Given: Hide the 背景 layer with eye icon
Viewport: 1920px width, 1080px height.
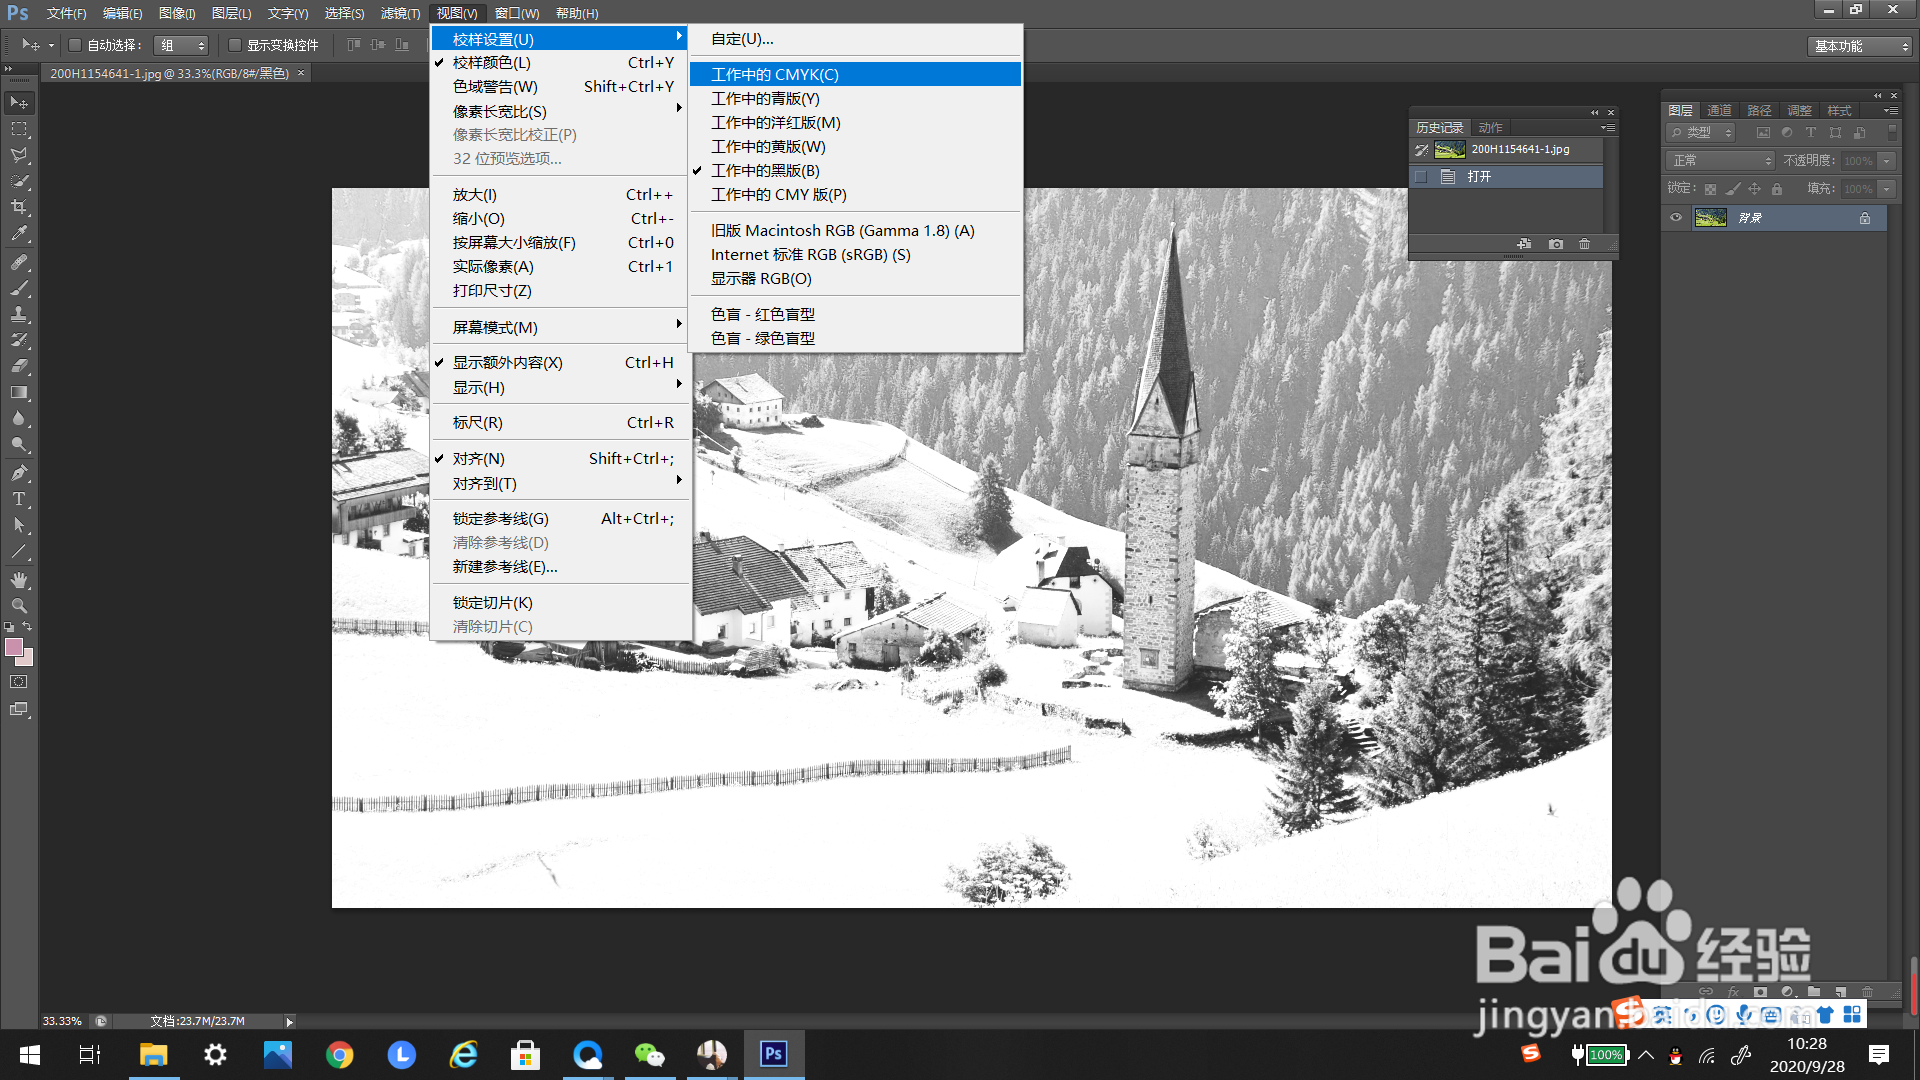Looking at the screenshot, I should [x=1676, y=217].
